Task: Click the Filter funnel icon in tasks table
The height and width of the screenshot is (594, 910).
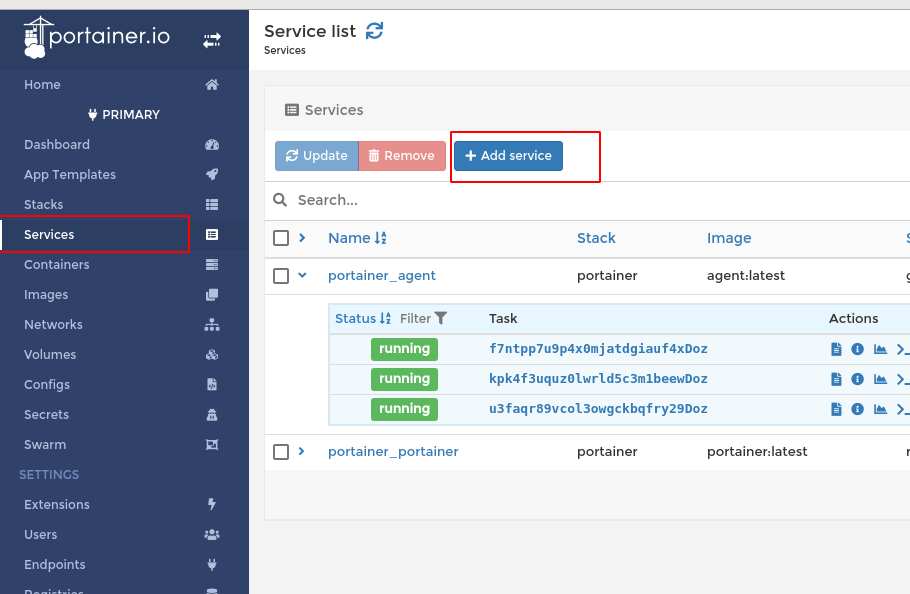Action: (441, 319)
